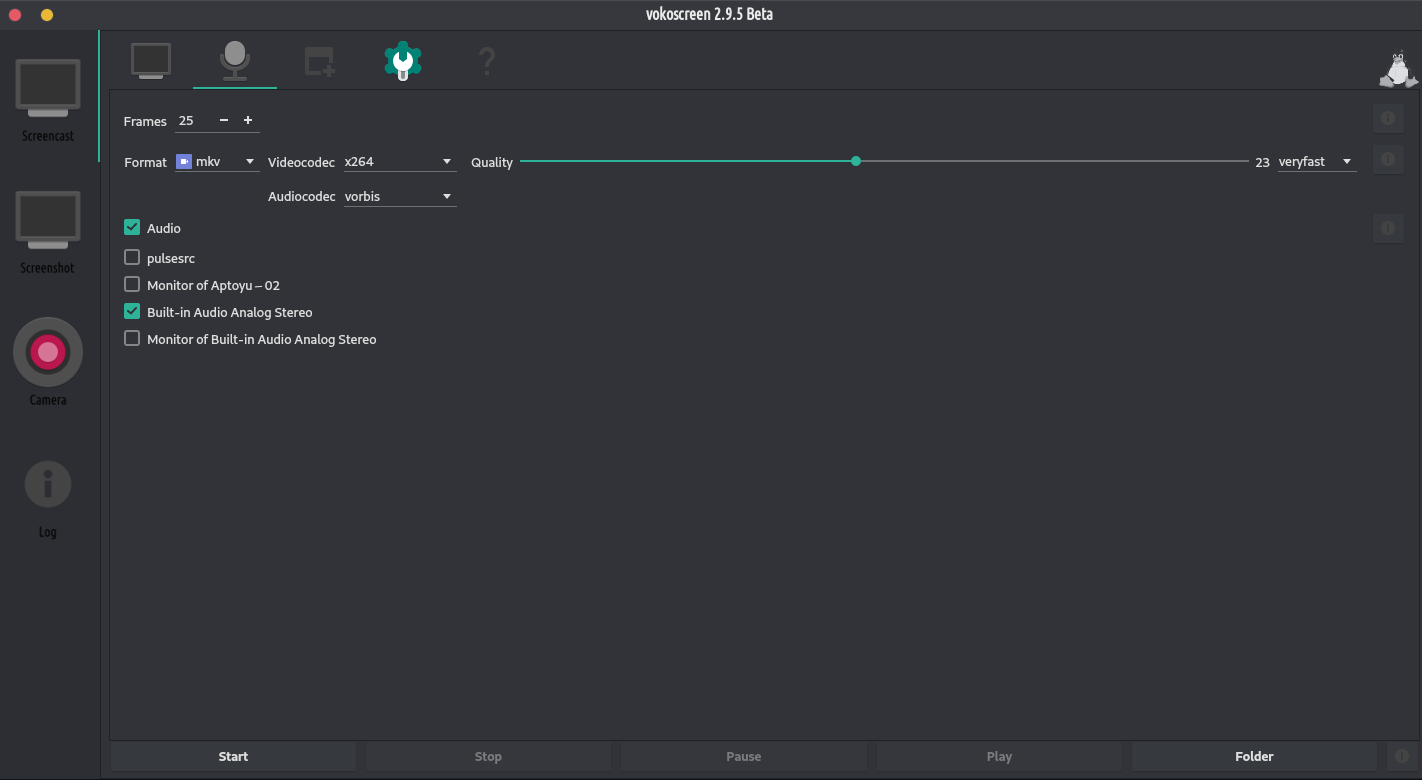Image resolution: width=1422 pixels, height=780 pixels.
Task: Expand the vorbis Audiocodec dropdown
Action: [400, 197]
